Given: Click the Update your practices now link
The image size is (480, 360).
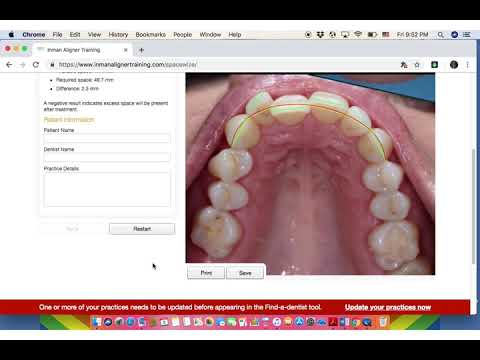Looking at the screenshot, I should pyautogui.click(x=388, y=307).
